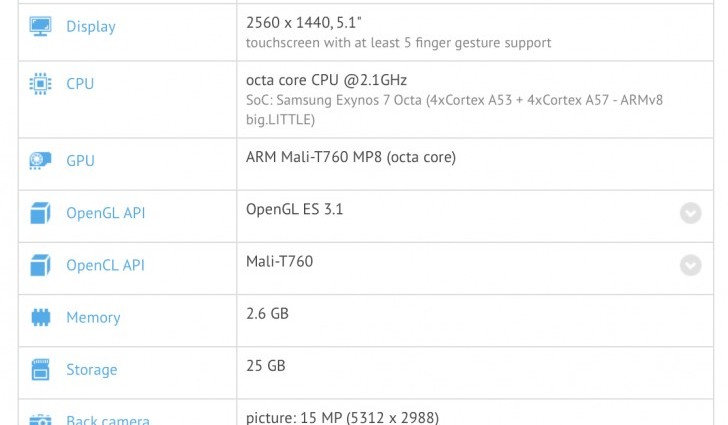Expand the Mali-T760 OpenCL details arrow
728x425 pixels.
690,265
